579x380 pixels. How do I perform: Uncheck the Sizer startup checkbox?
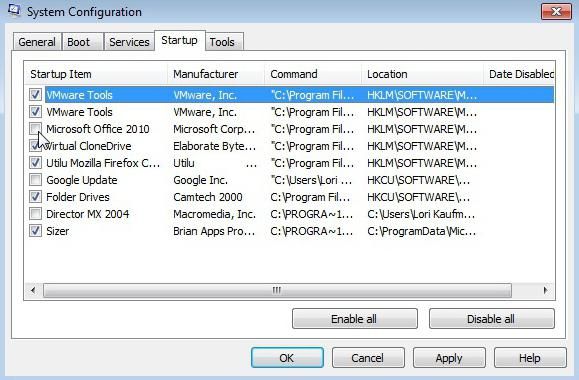(35, 231)
